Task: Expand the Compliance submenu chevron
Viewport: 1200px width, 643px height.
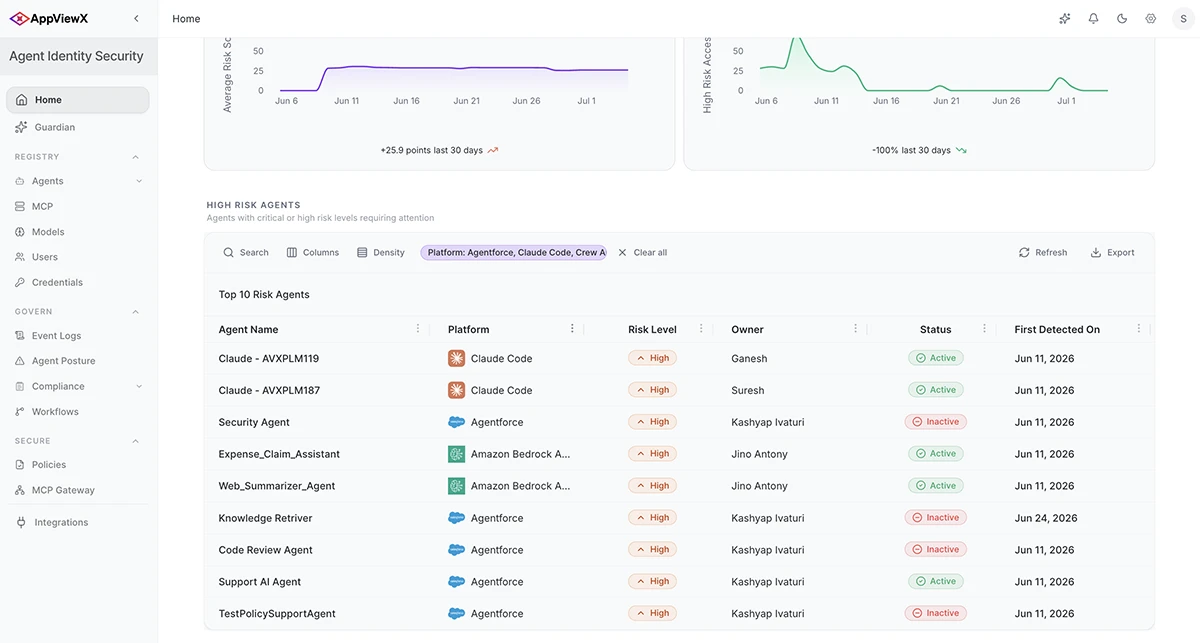Action: (x=139, y=386)
